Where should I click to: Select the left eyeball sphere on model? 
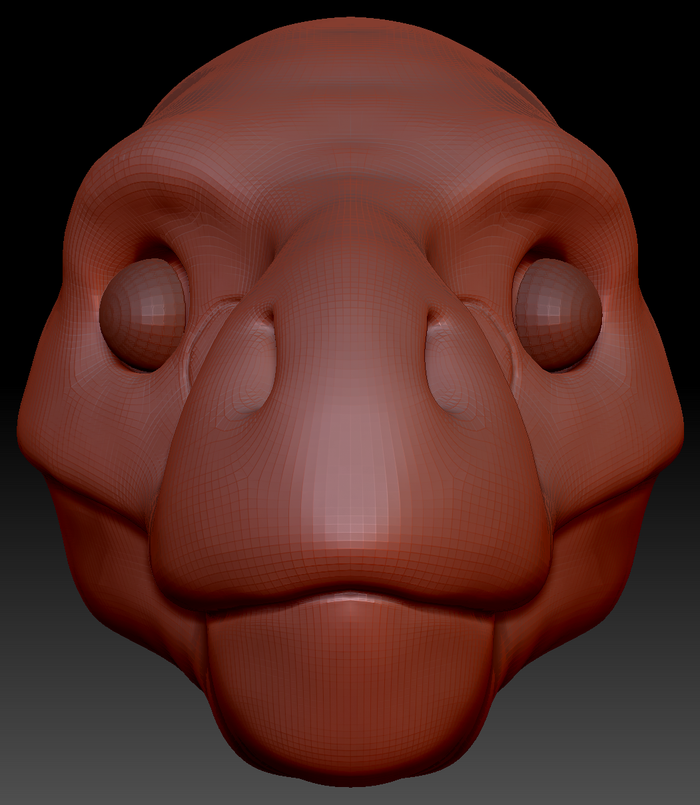(x=143, y=314)
